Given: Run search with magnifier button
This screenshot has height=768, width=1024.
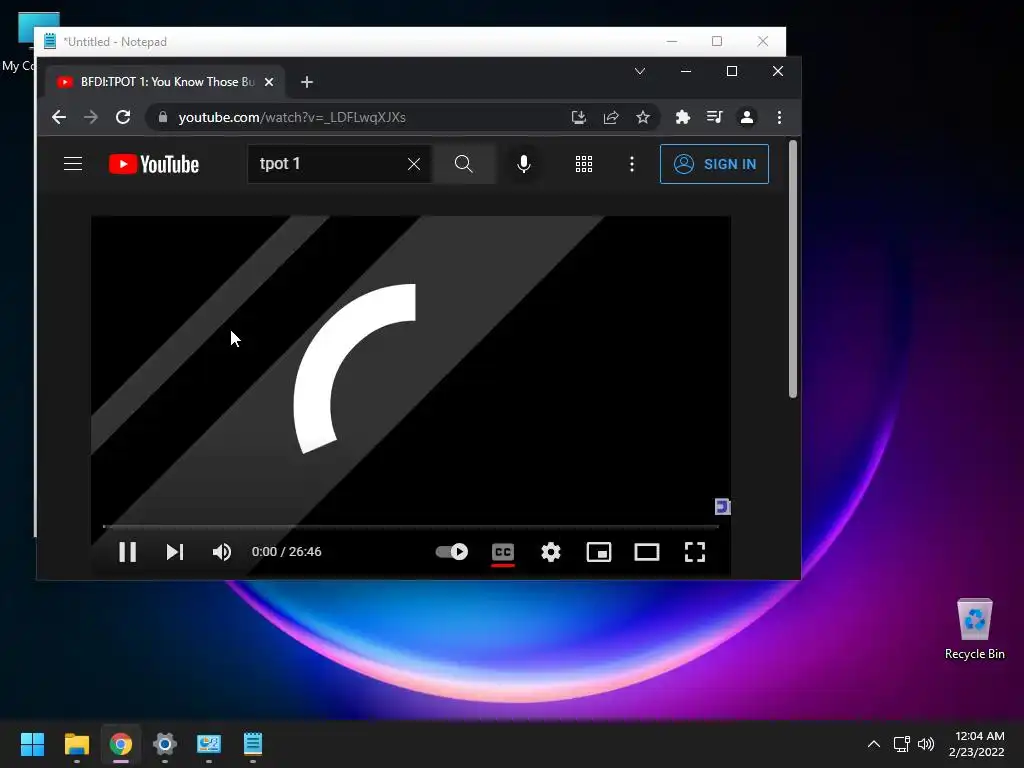Looking at the screenshot, I should pyautogui.click(x=464, y=163).
